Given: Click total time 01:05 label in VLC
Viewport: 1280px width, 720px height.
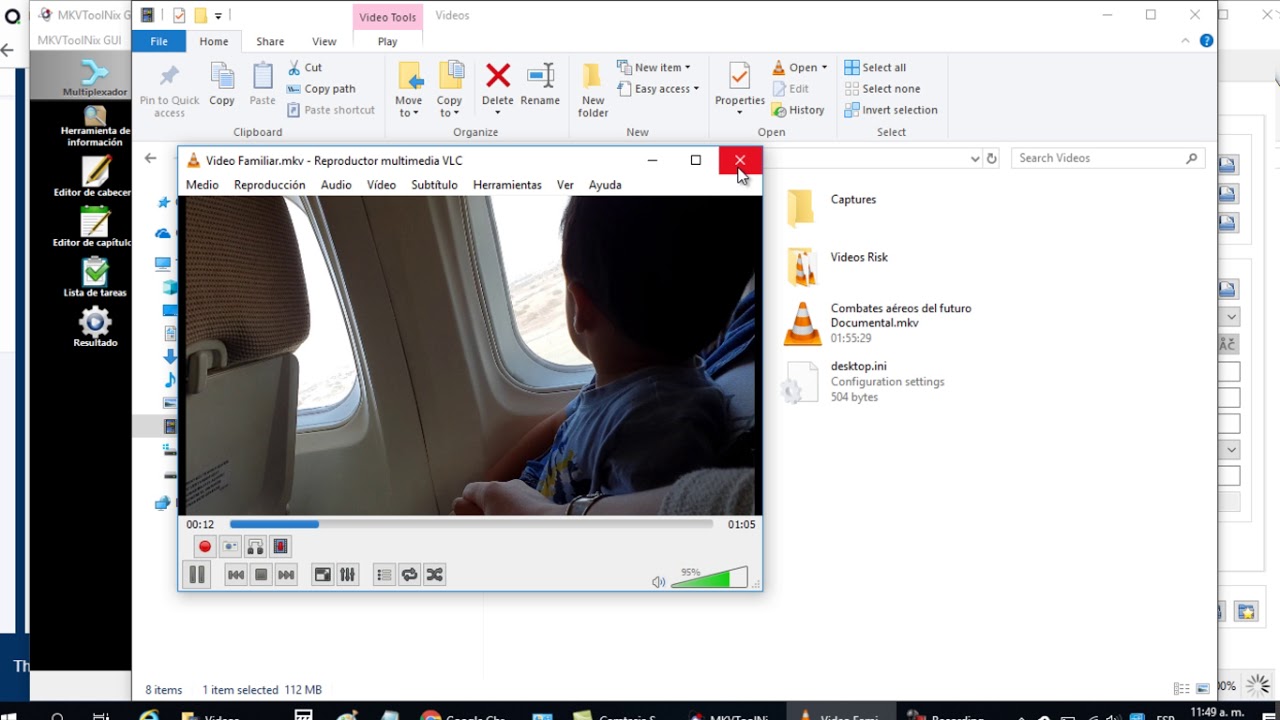Looking at the screenshot, I should pyautogui.click(x=741, y=524).
